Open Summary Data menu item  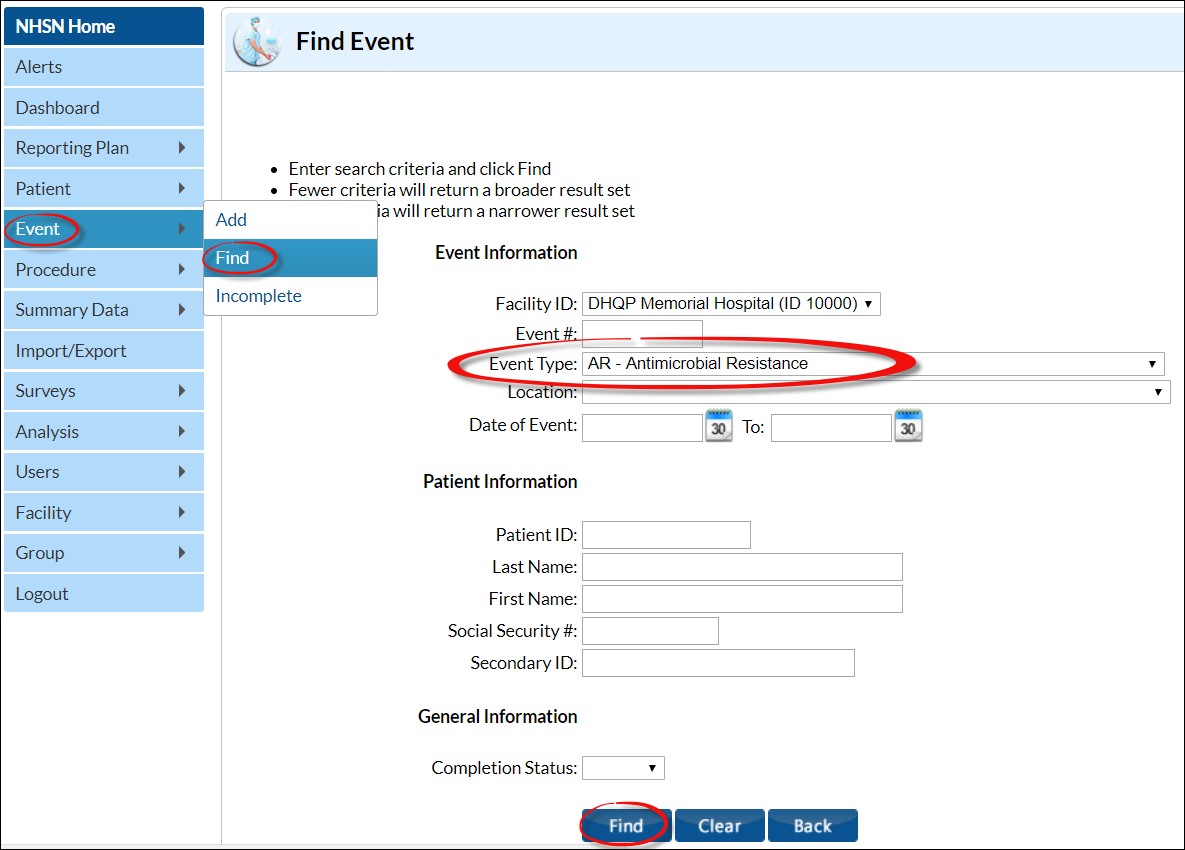104,310
